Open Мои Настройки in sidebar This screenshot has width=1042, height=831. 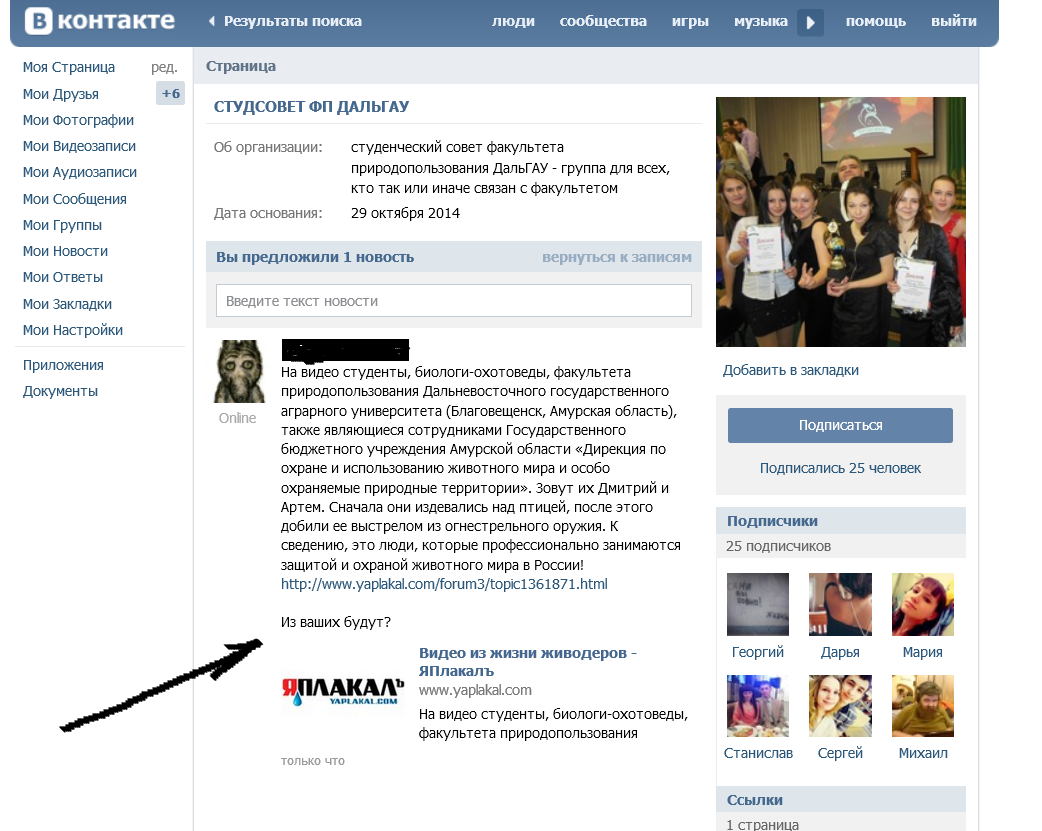pos(72,330)
